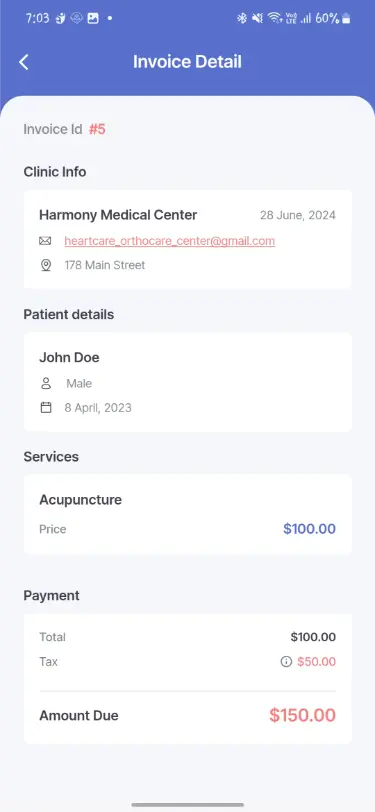This screenshot has height=812, width=375.
Task: Tap the person icon next to Male
Action: pos(46,384)
